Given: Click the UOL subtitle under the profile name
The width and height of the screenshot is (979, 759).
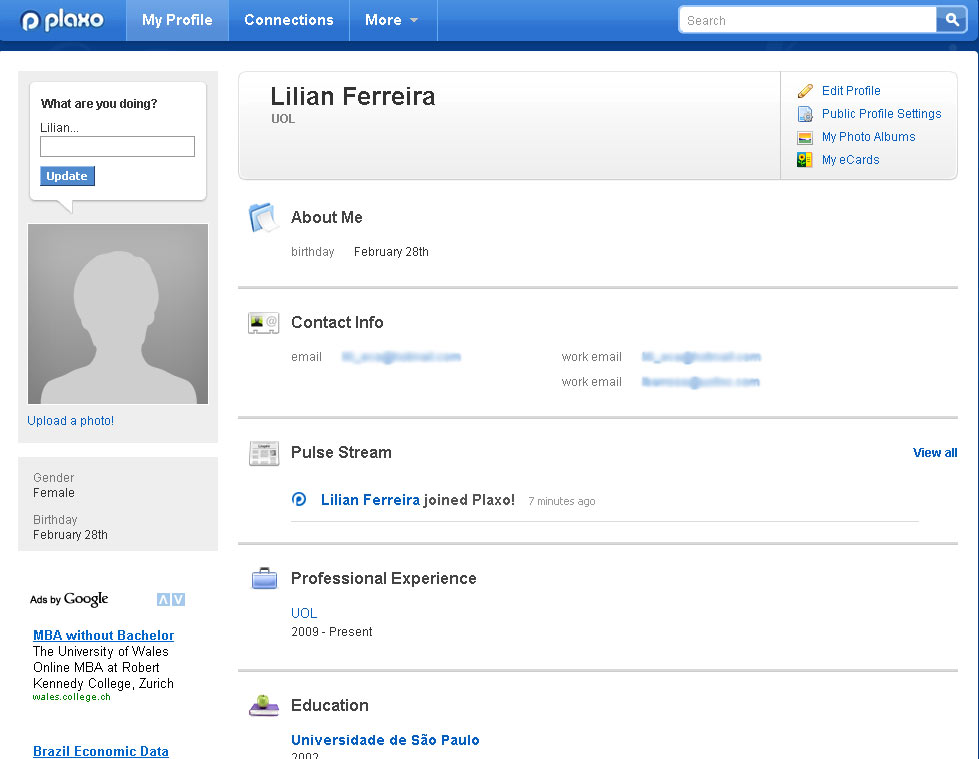Looking at the screenshot, I should tap(283, 119).
